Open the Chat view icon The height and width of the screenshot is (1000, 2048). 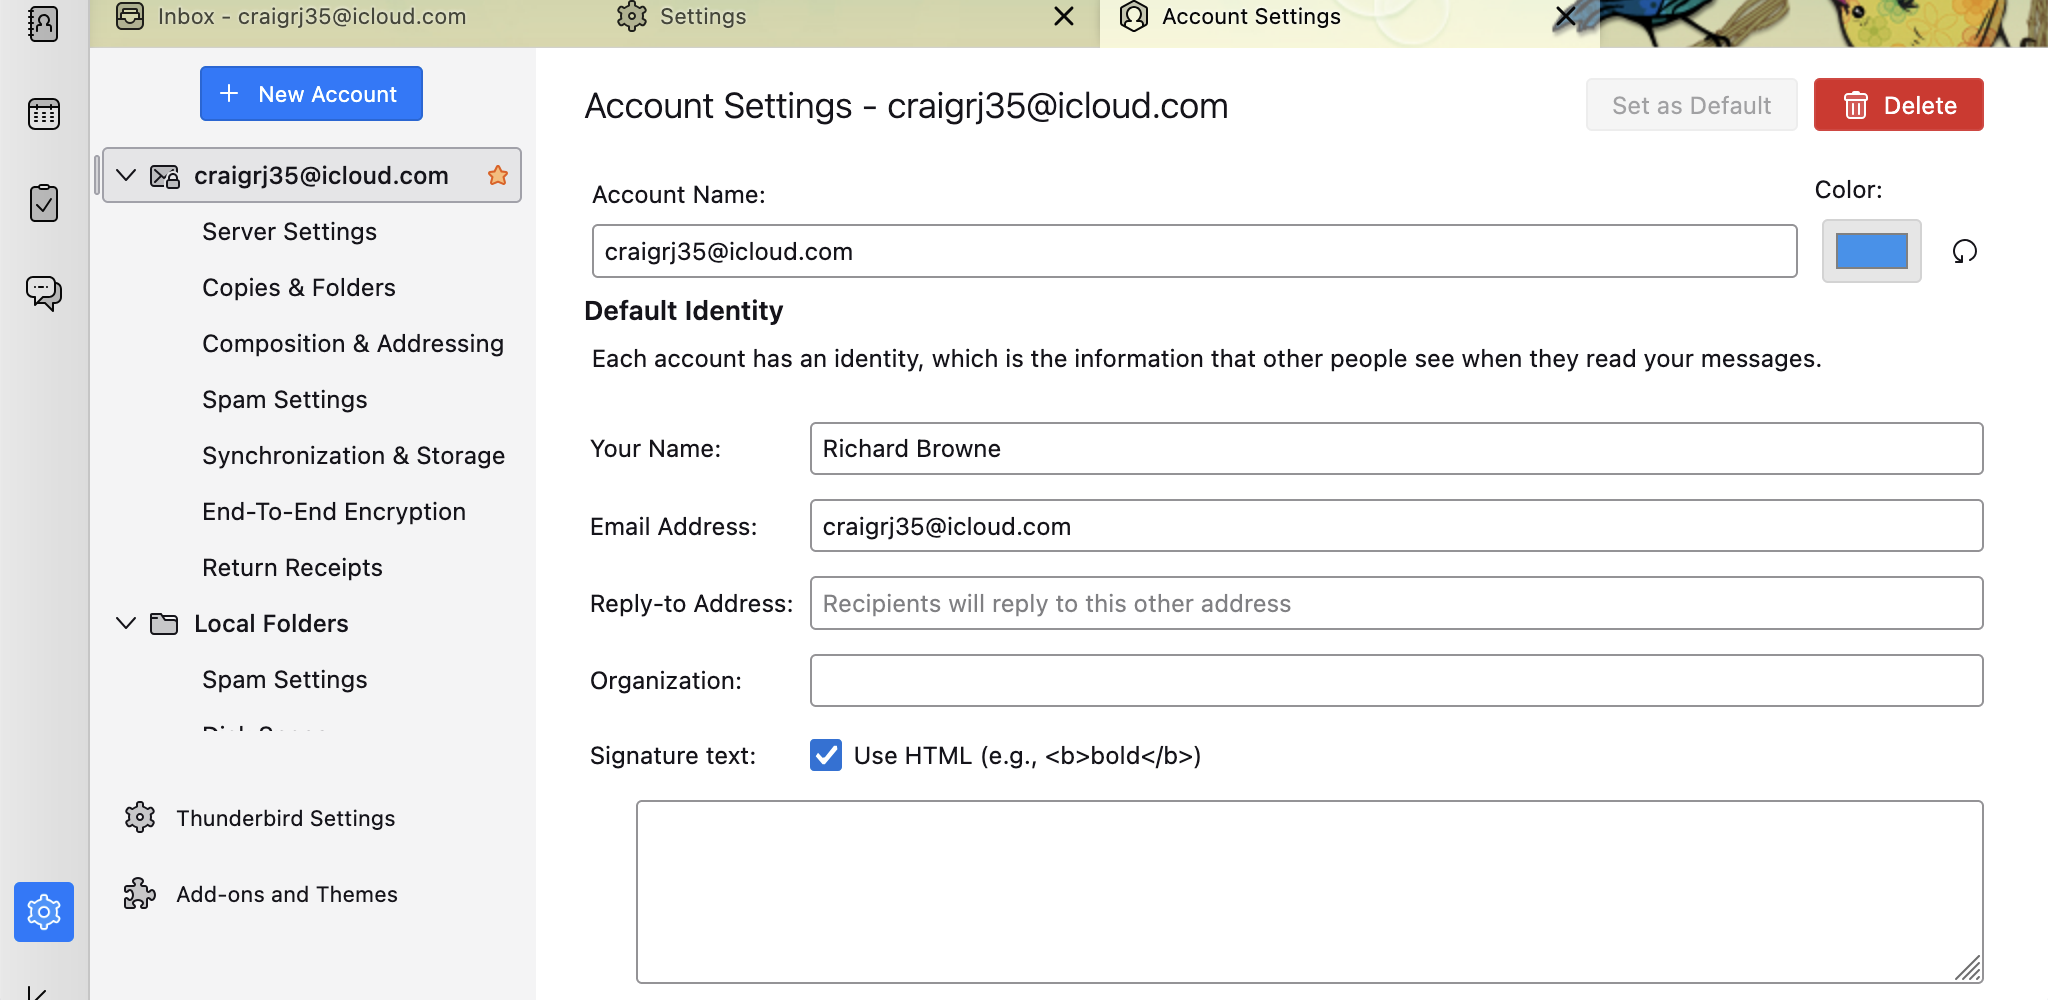(x=43, y=292)
